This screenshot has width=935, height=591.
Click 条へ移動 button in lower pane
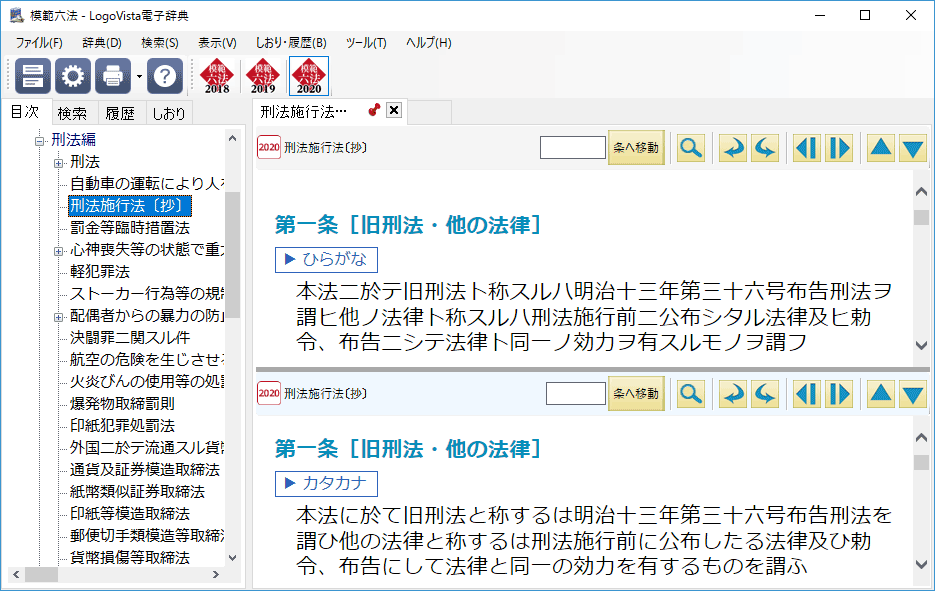(x=636, y=394)
